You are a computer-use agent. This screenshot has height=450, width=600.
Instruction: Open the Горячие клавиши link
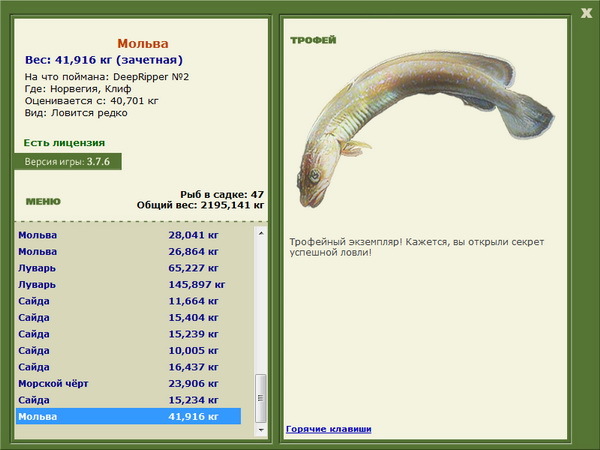329,429
